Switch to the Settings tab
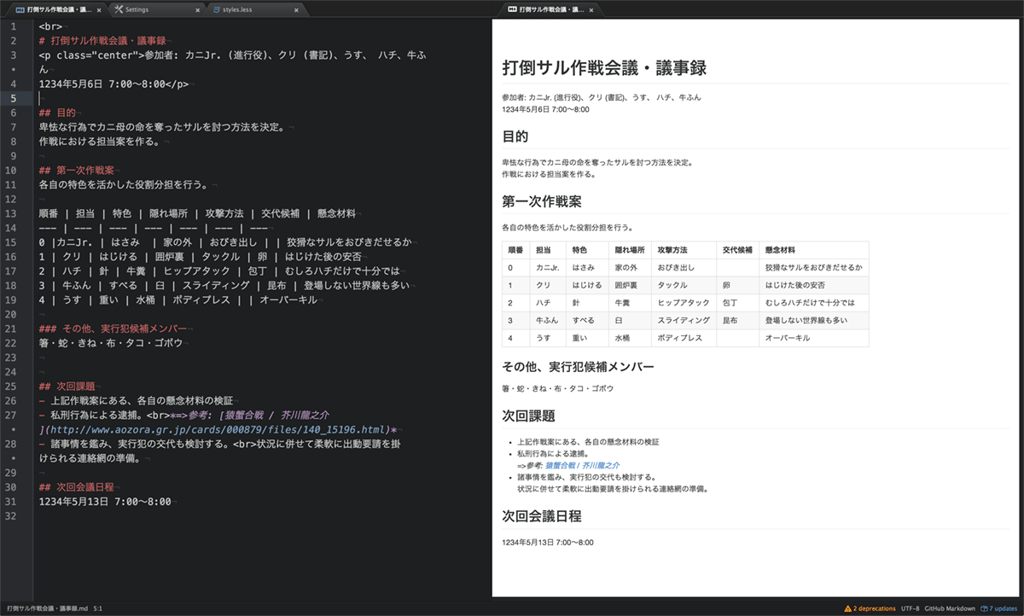 click(x=140, y=8)
